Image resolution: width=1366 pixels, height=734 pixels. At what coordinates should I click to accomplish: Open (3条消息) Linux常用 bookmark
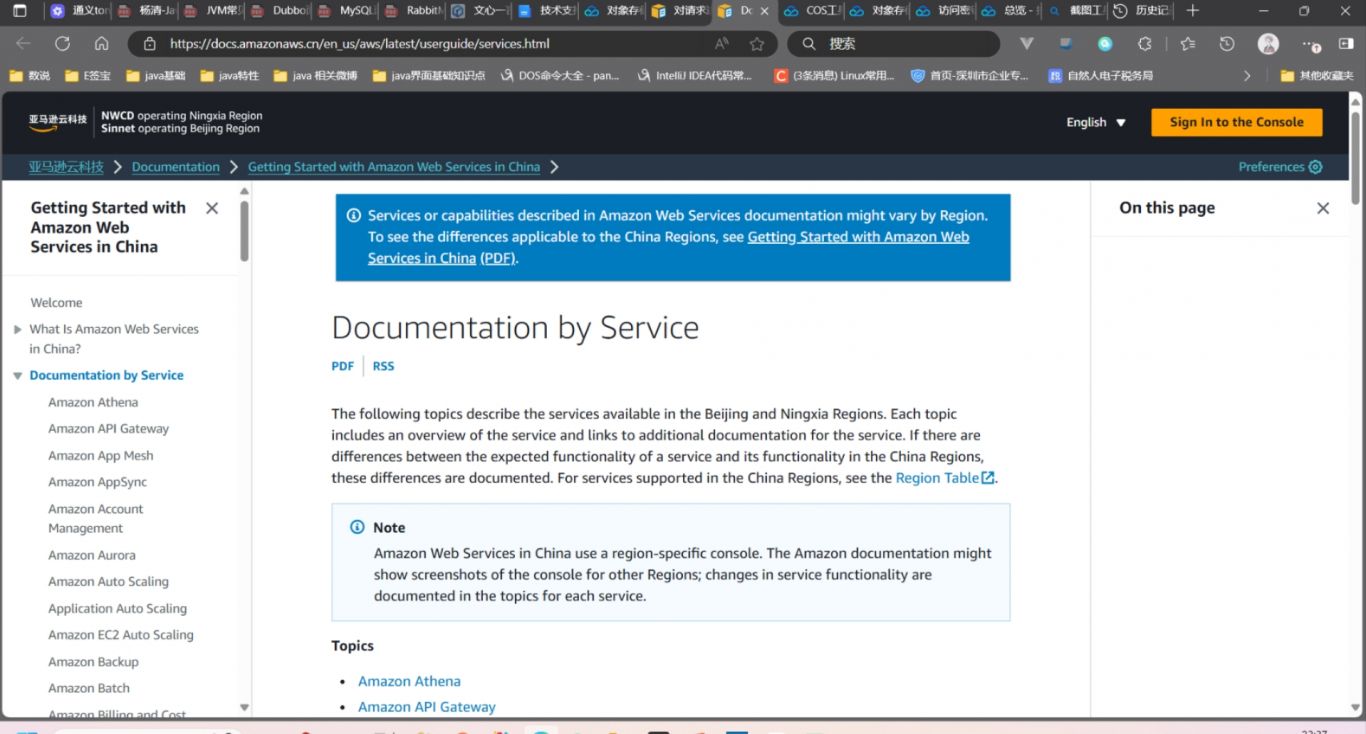[835, 75]
